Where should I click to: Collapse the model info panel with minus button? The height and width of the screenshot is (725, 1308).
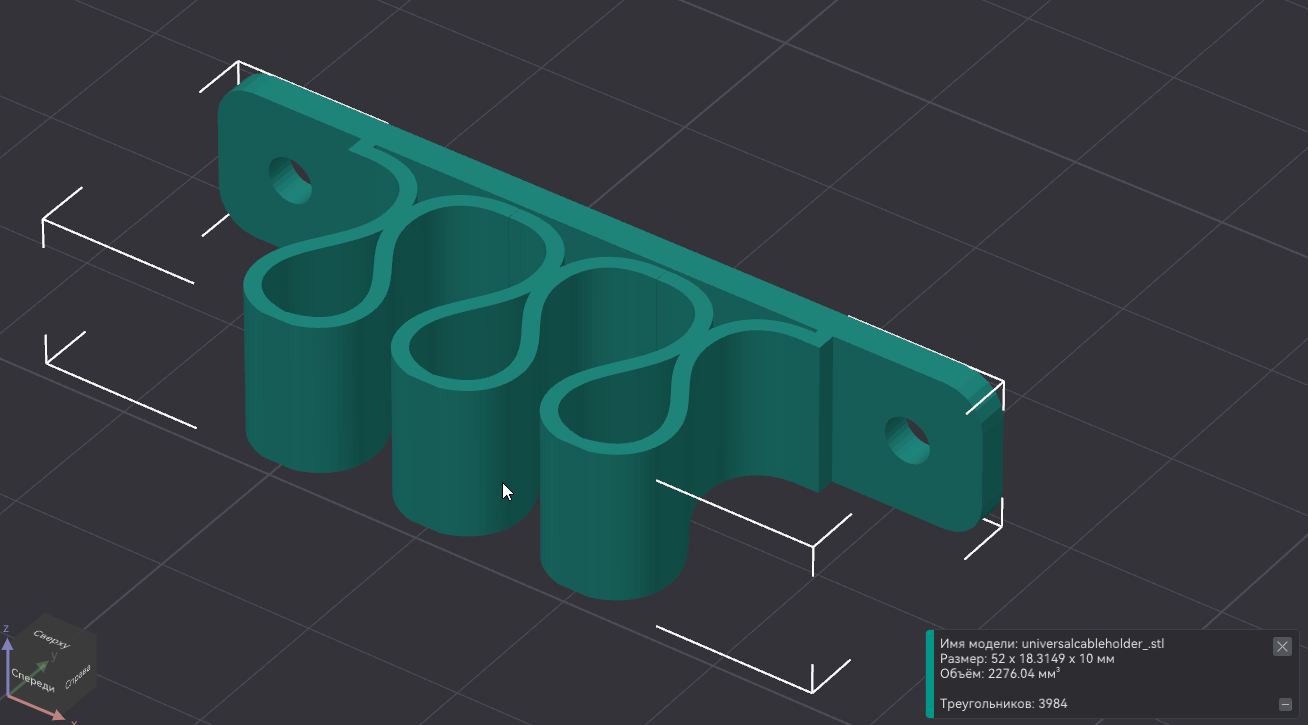tap(1285, 704)
